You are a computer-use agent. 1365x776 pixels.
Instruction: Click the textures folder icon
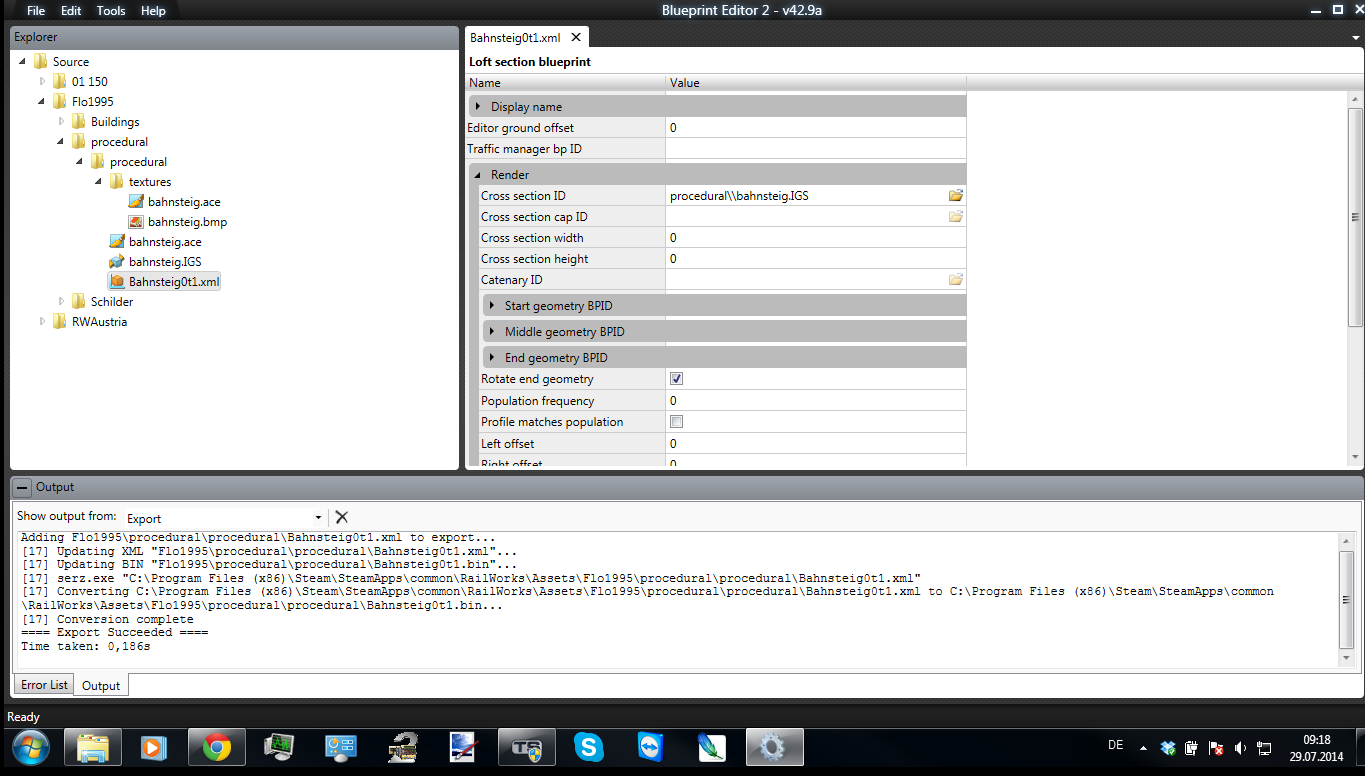(117, 181)
